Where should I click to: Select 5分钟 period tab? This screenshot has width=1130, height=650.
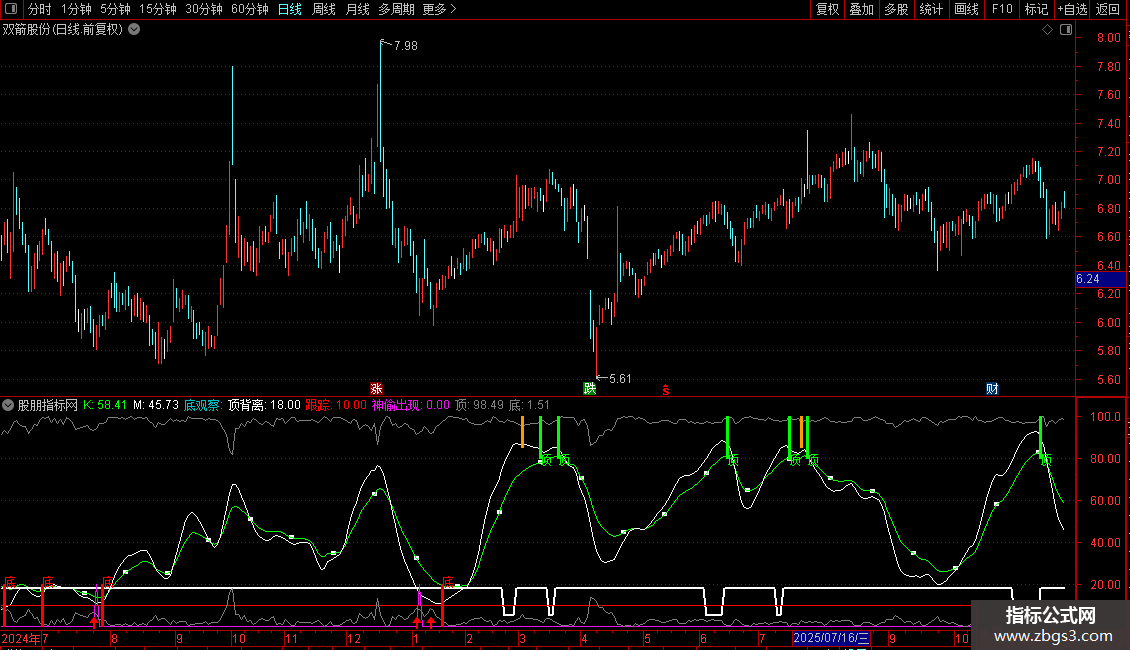[115, 9]
